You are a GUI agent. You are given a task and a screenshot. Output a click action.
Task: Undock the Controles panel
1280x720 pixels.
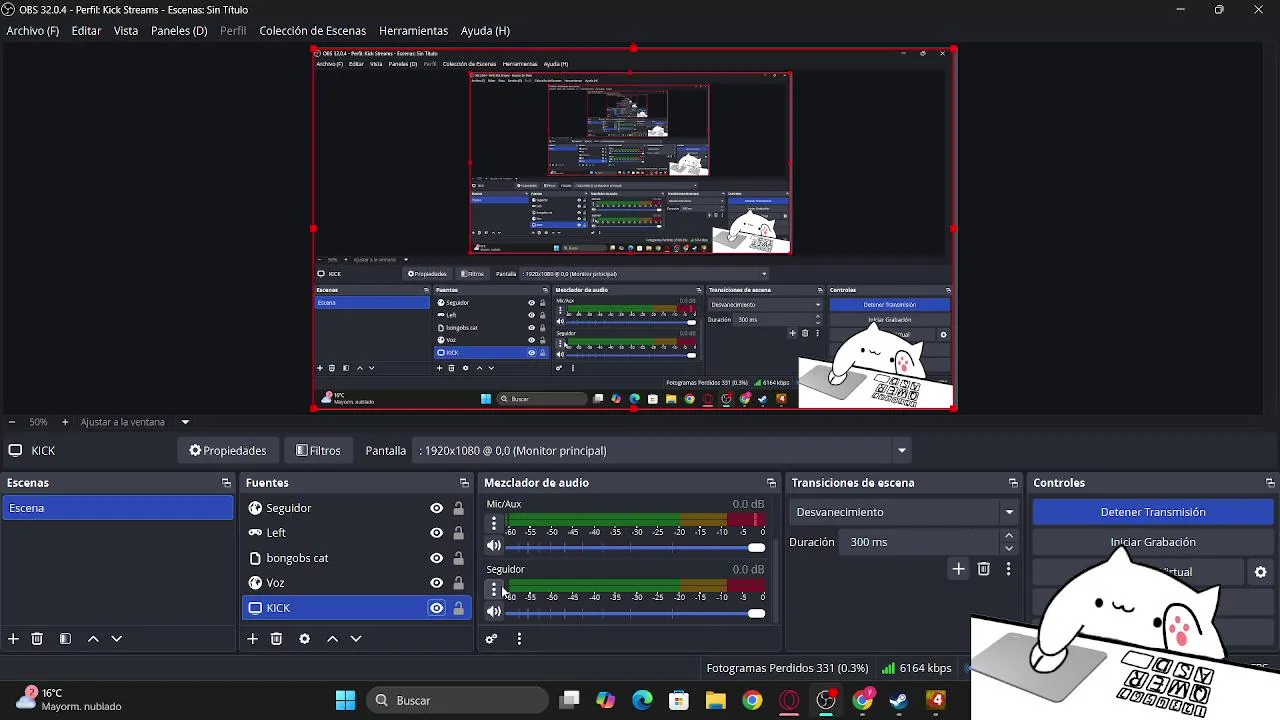1270,483
